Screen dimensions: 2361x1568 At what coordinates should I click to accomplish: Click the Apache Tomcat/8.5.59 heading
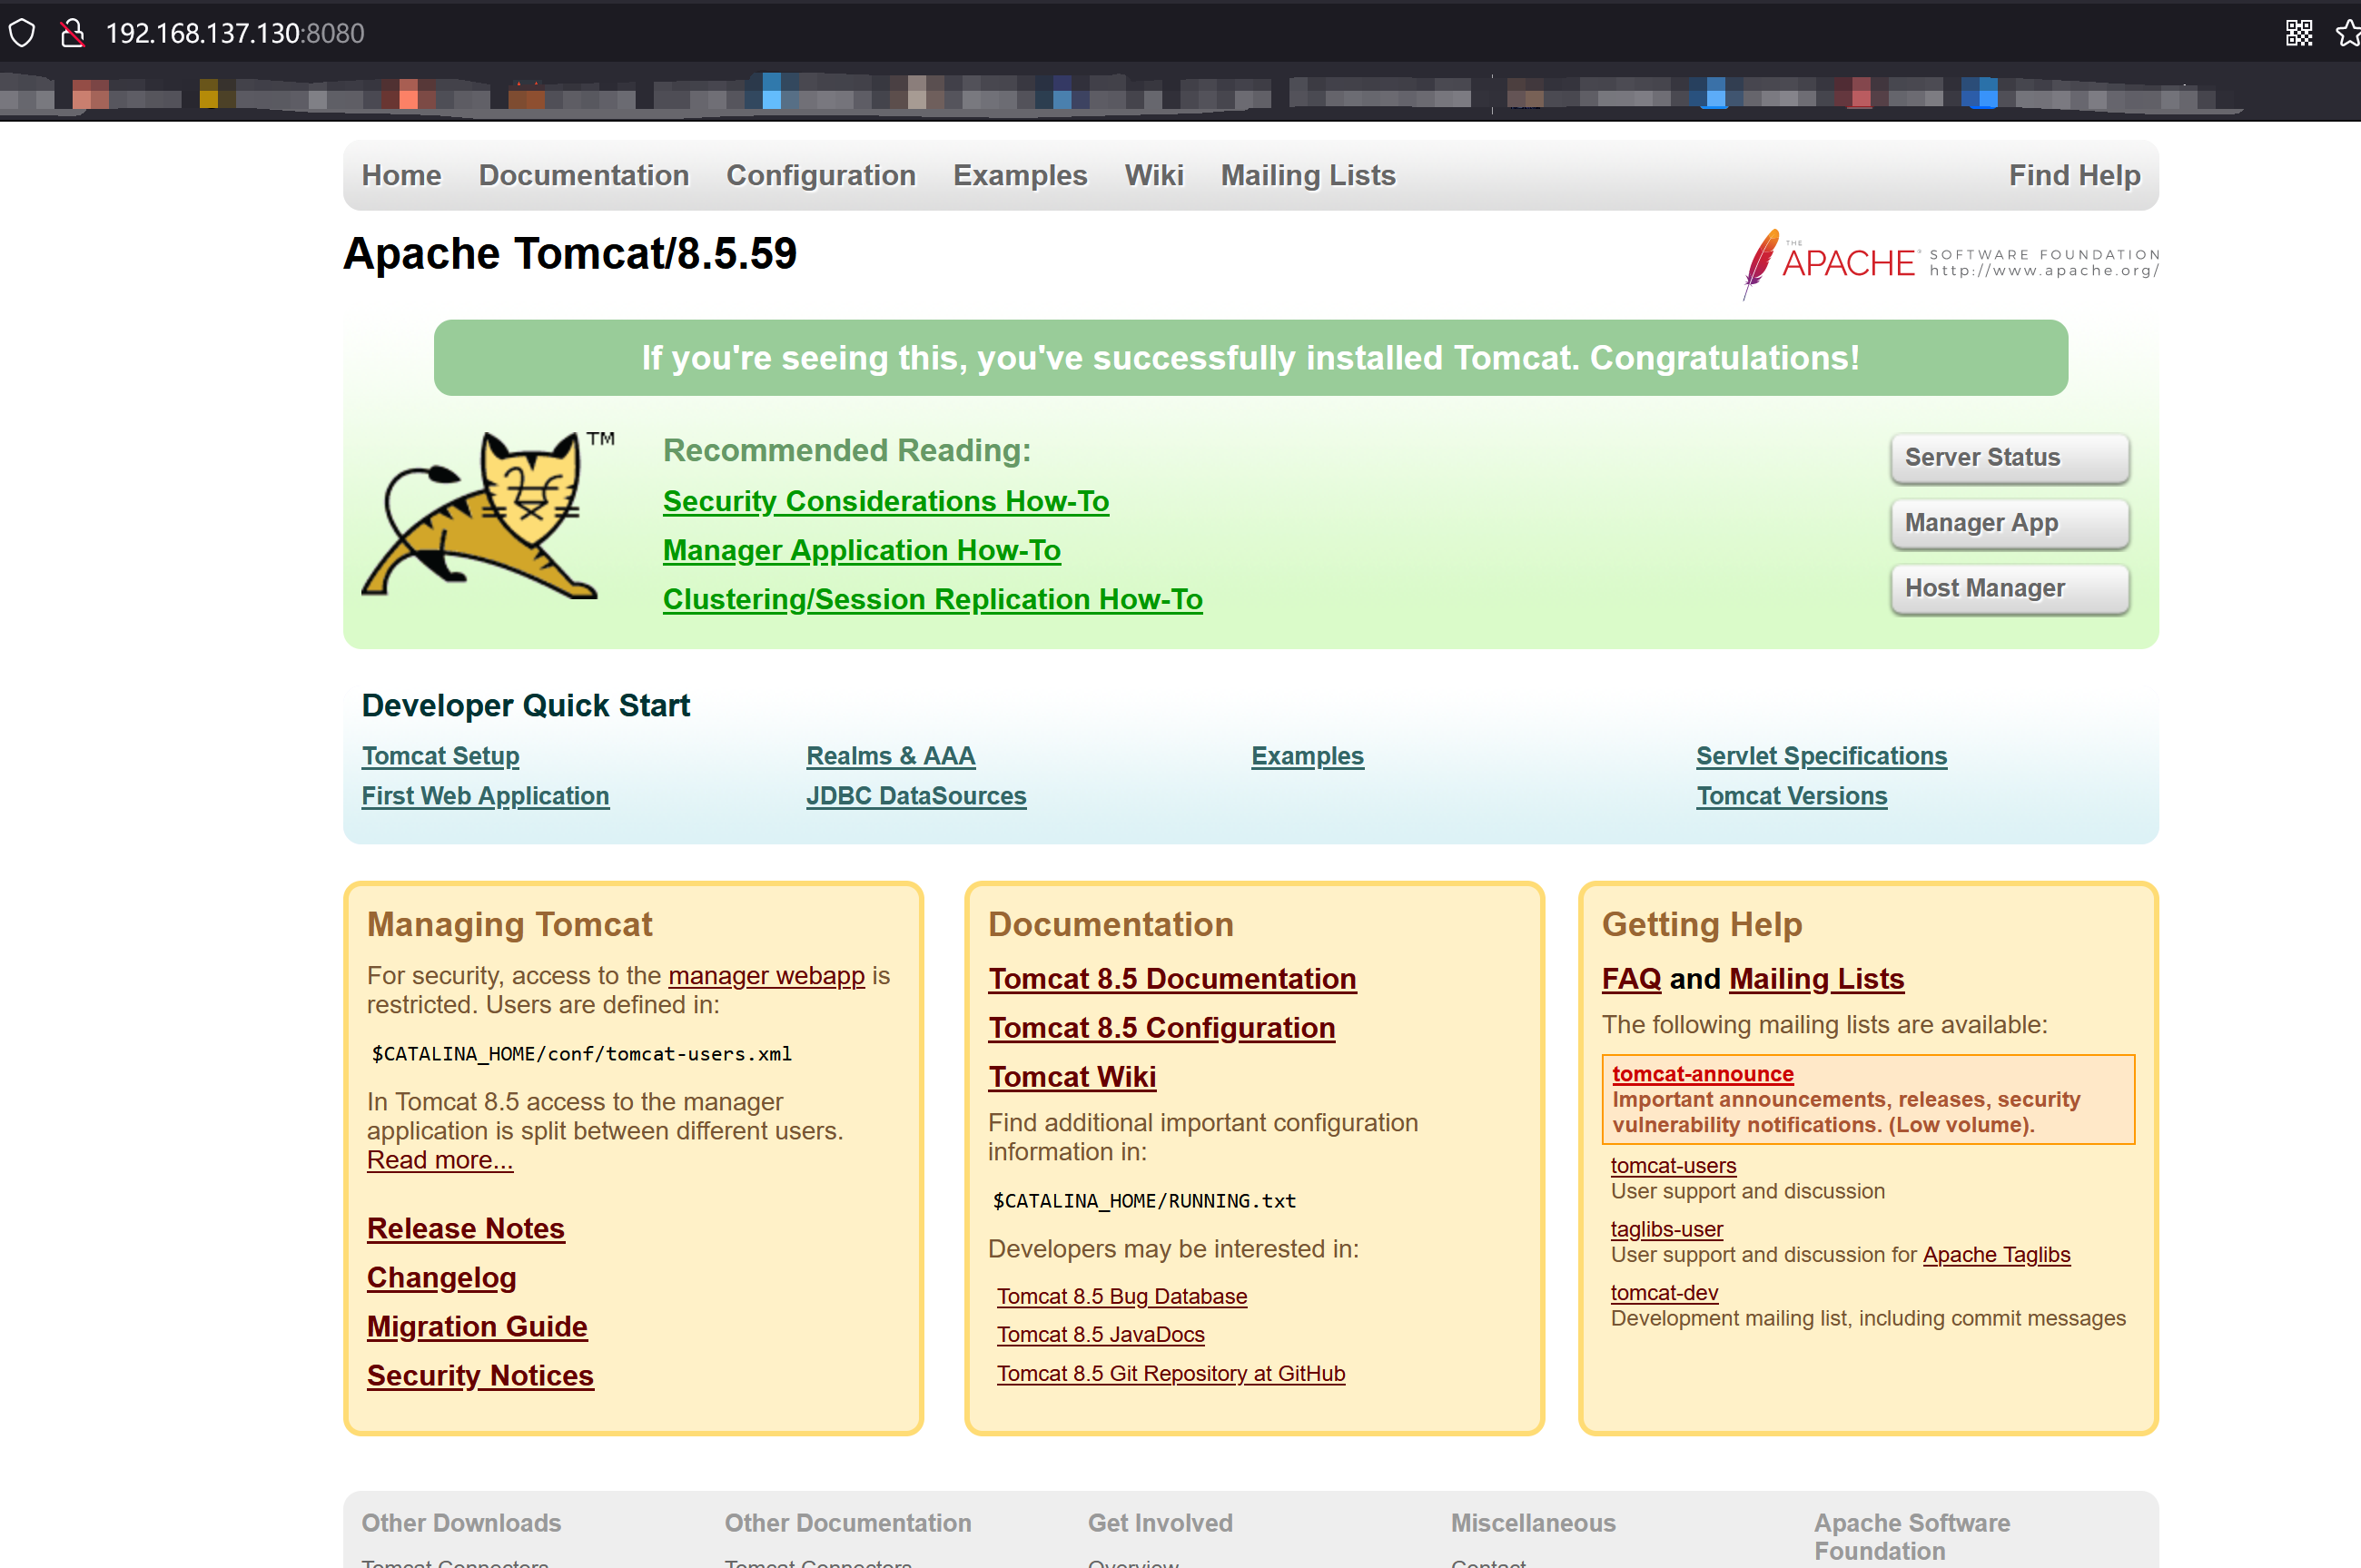click(570, 253)
